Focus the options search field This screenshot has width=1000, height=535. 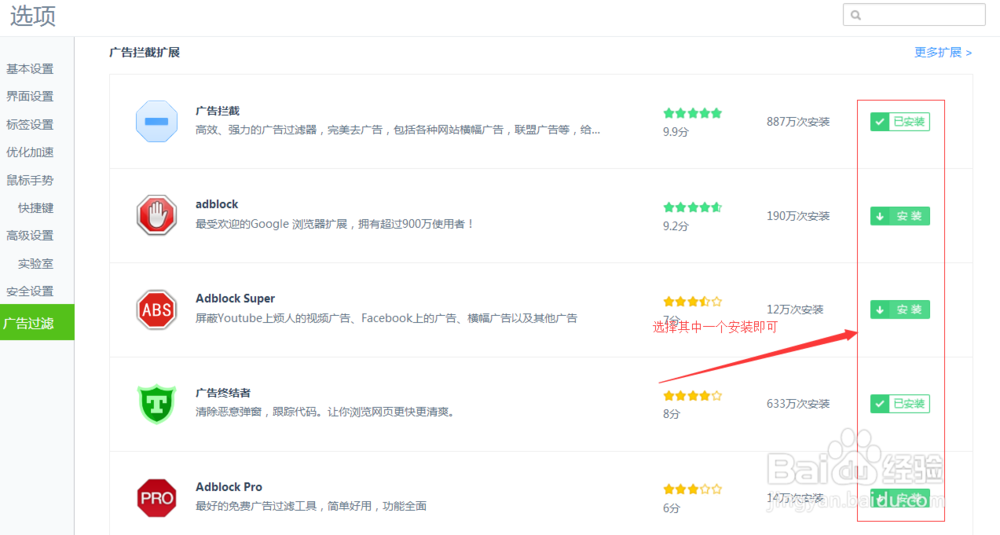pyautogui.click(x=914, y=15)
